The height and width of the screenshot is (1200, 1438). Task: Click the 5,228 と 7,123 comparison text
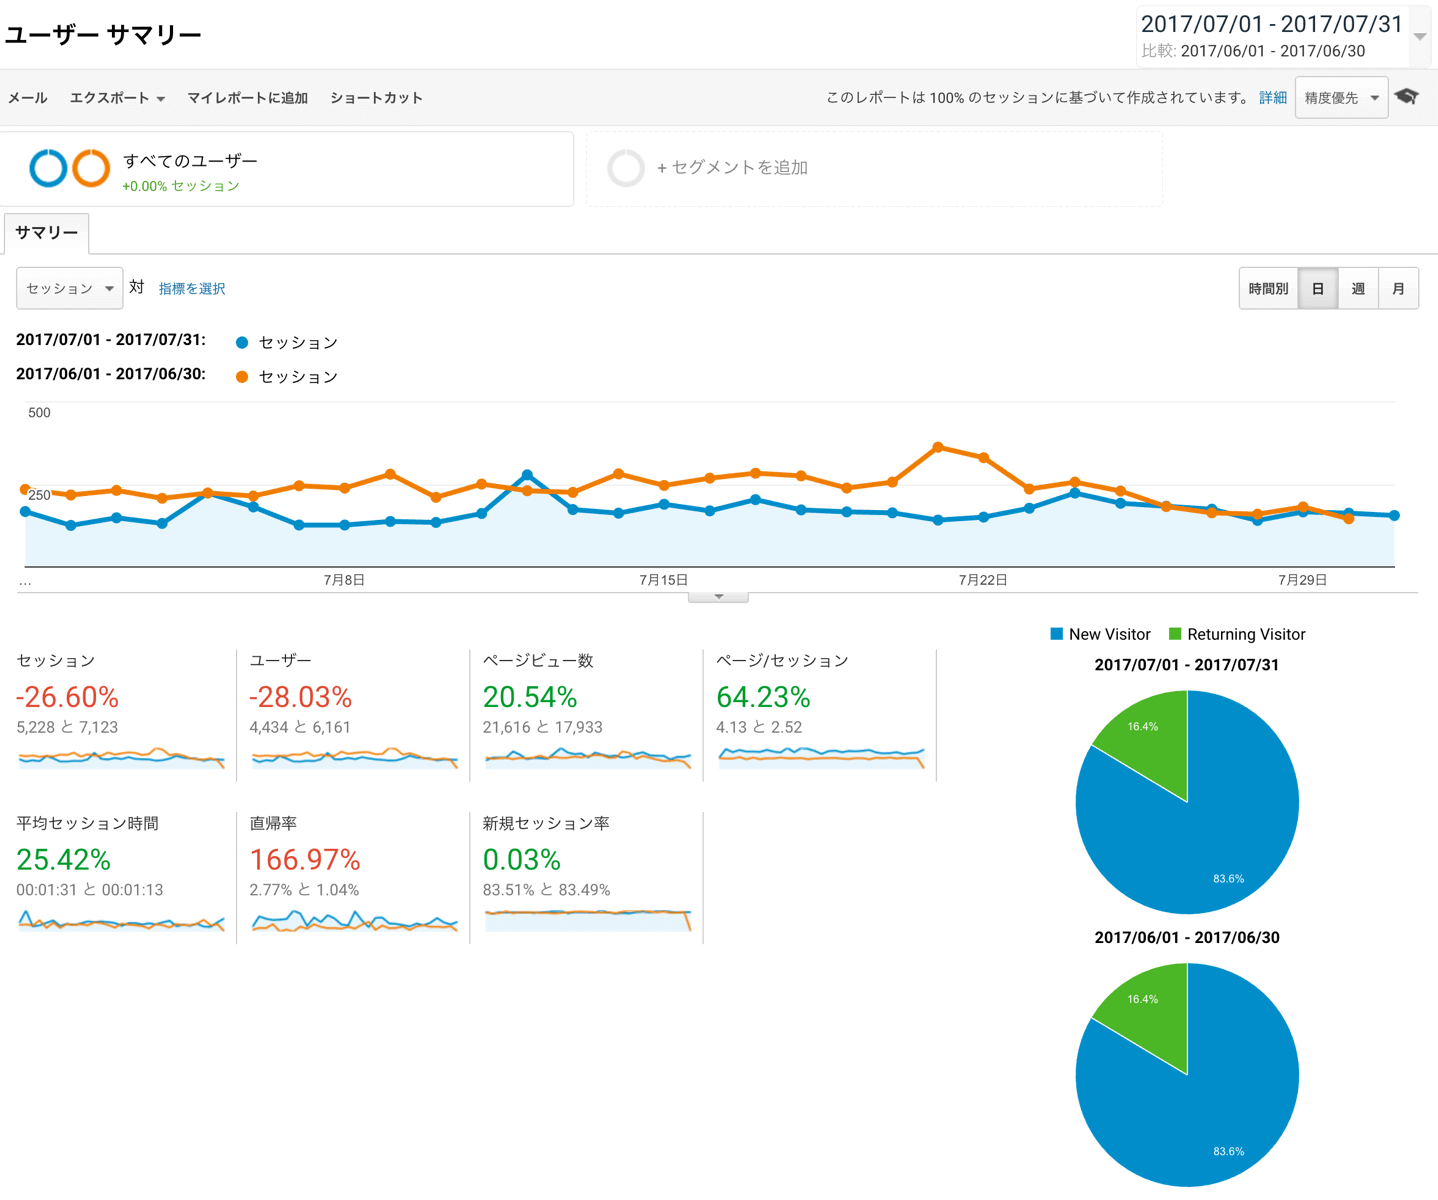(x=68, y=727)
